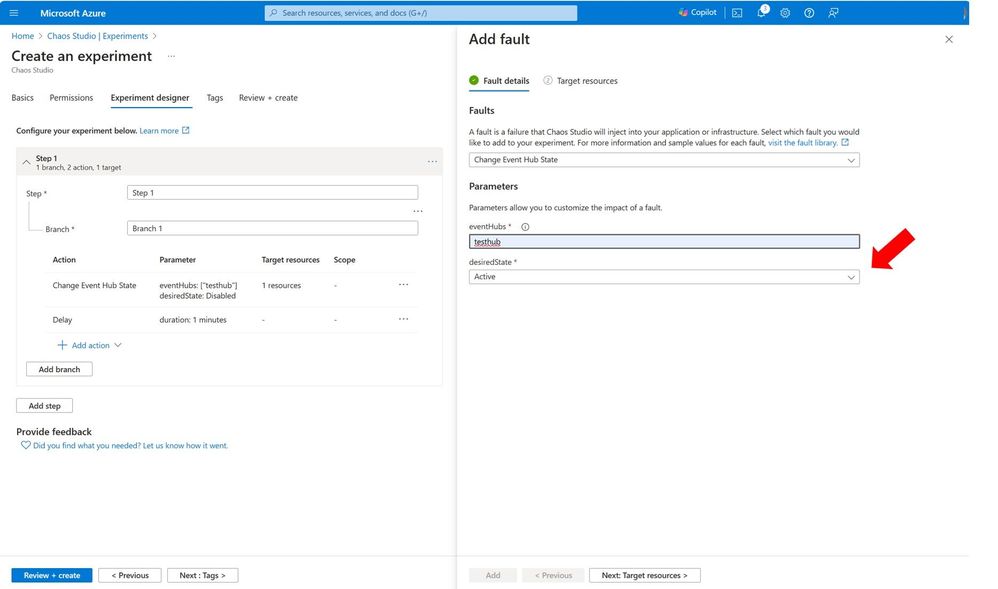Collapse the Step 1 section

pos(26,161)
